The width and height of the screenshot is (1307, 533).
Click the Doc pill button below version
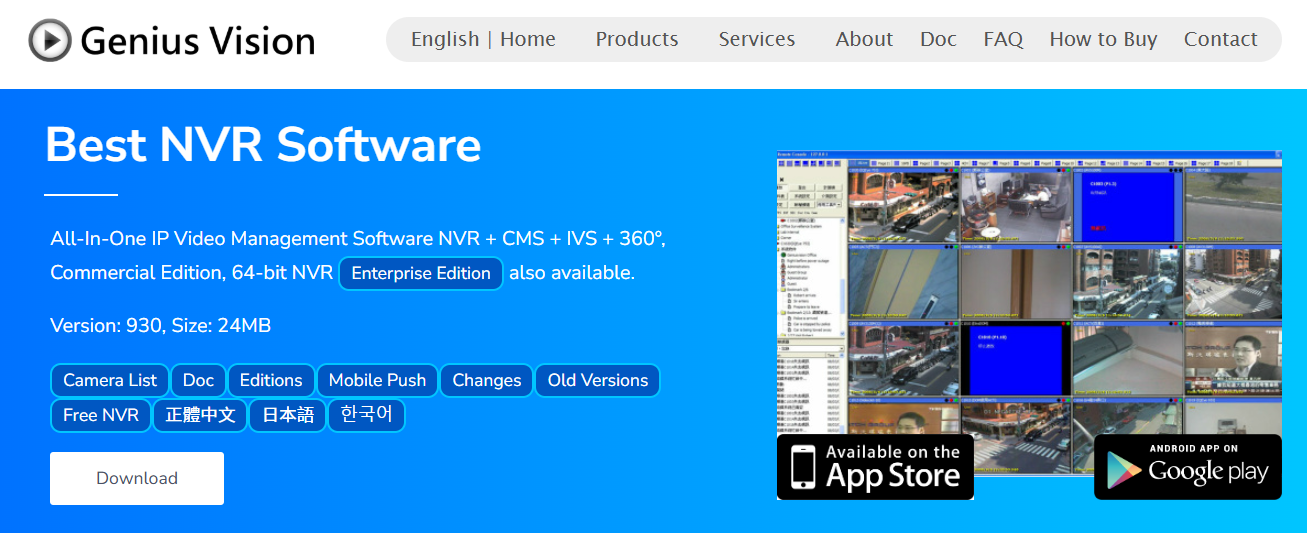198,380
